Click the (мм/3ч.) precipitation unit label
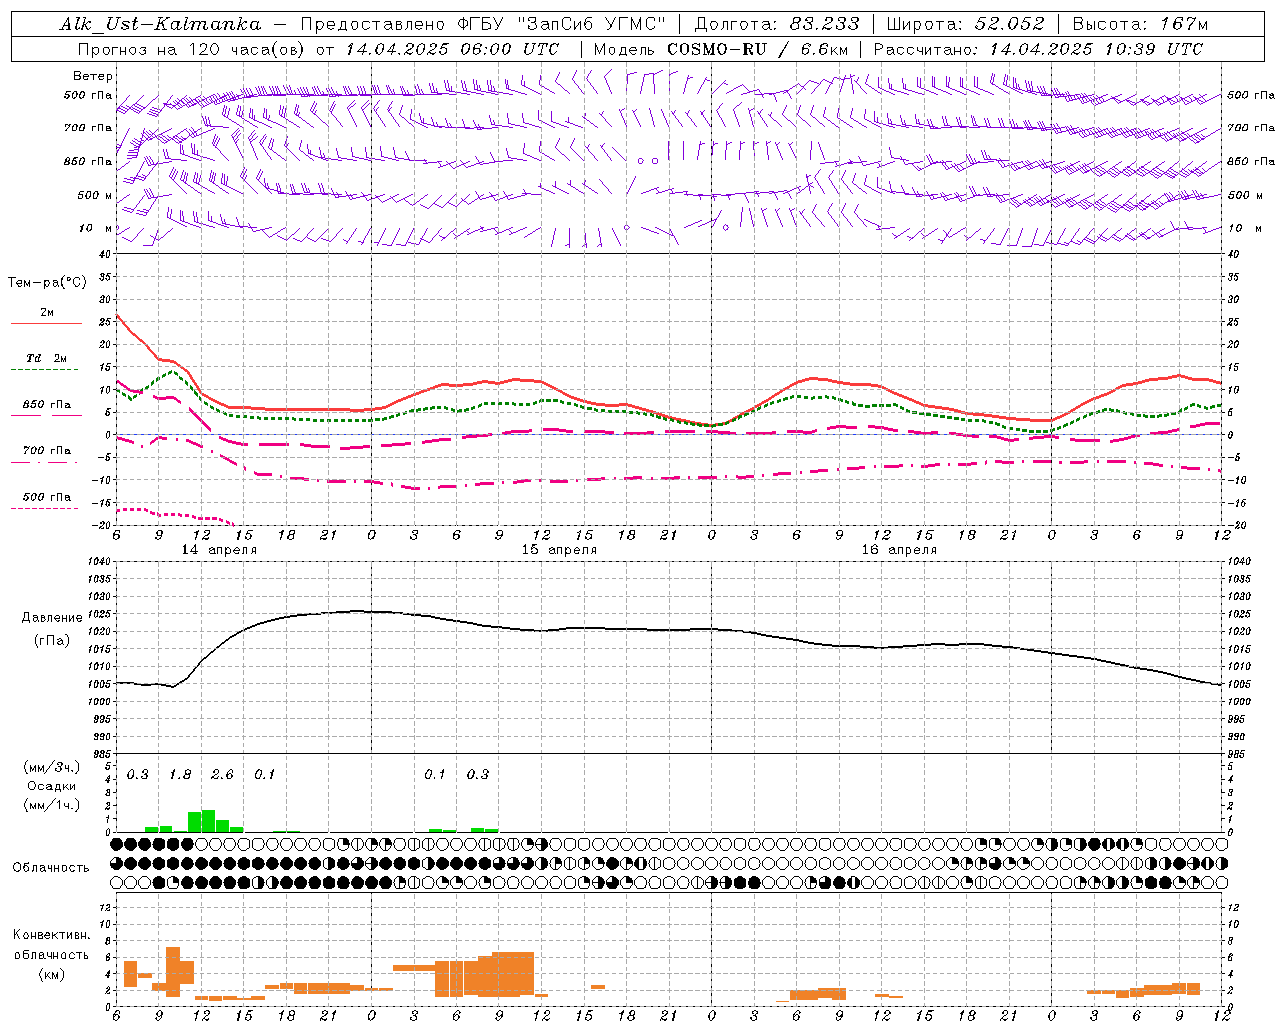Screen dimensions: 1280x1024 (52, 767)
